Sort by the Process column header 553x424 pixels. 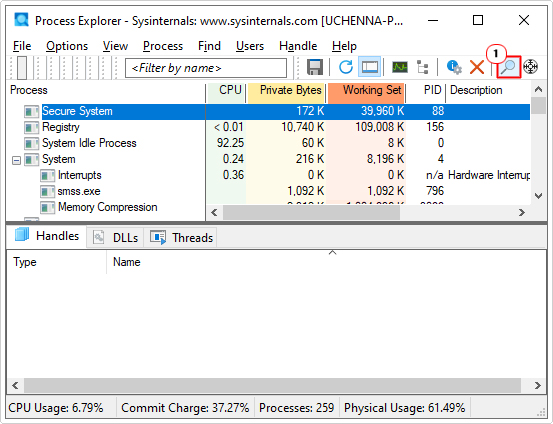click(x=106, y=90)
